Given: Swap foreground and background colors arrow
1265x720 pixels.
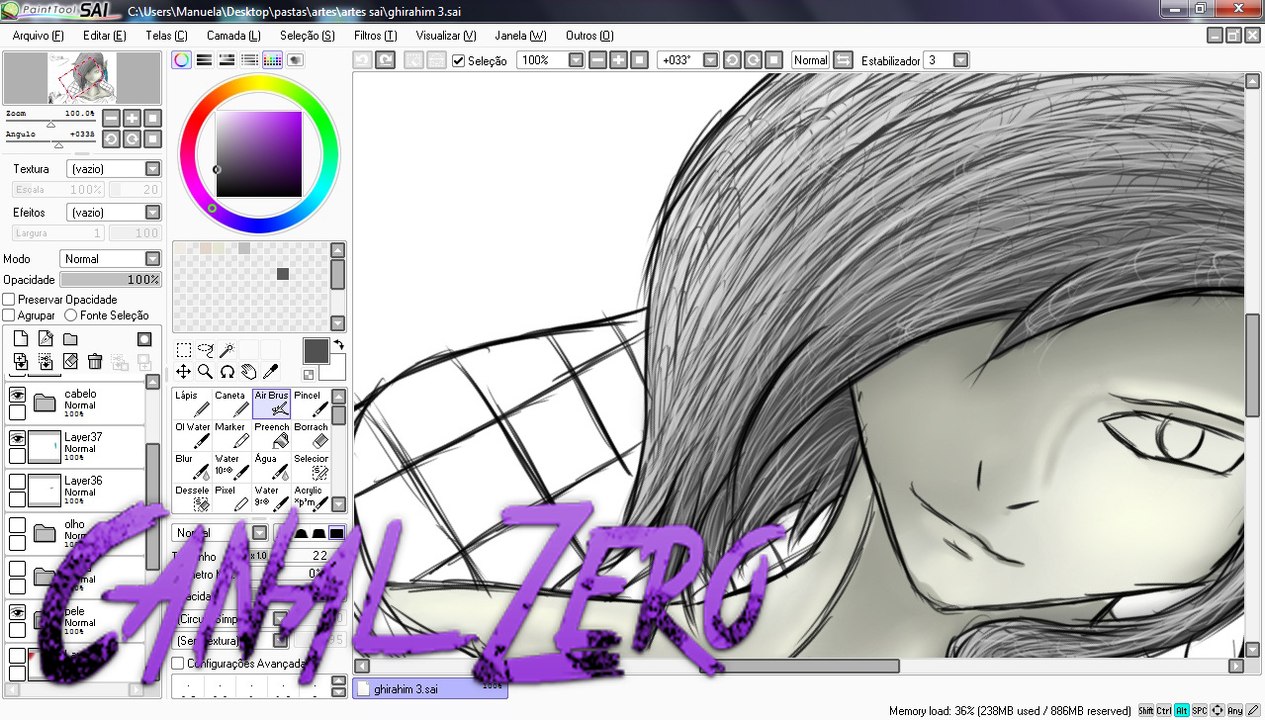Looking at the screenshot, I should point(338,345).
